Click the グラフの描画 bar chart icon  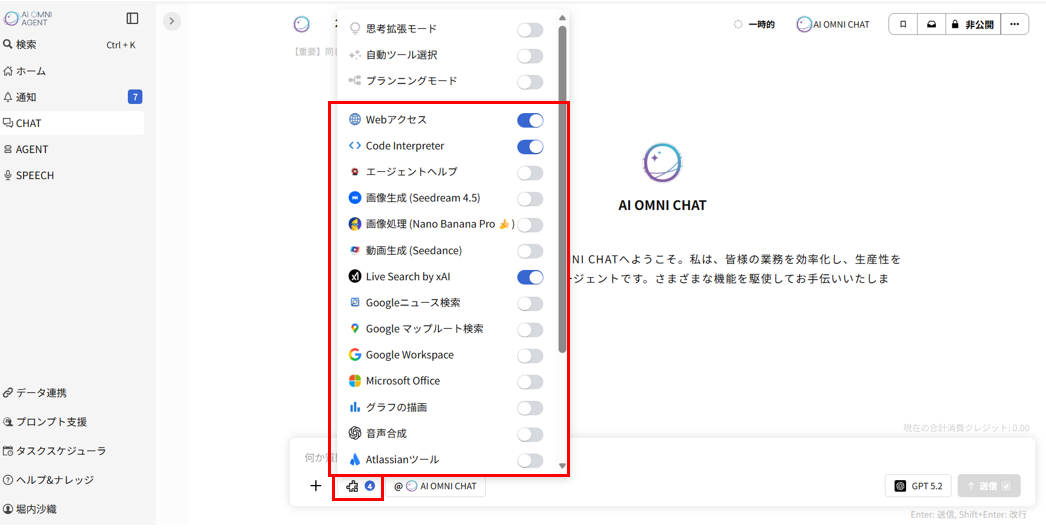355,407
